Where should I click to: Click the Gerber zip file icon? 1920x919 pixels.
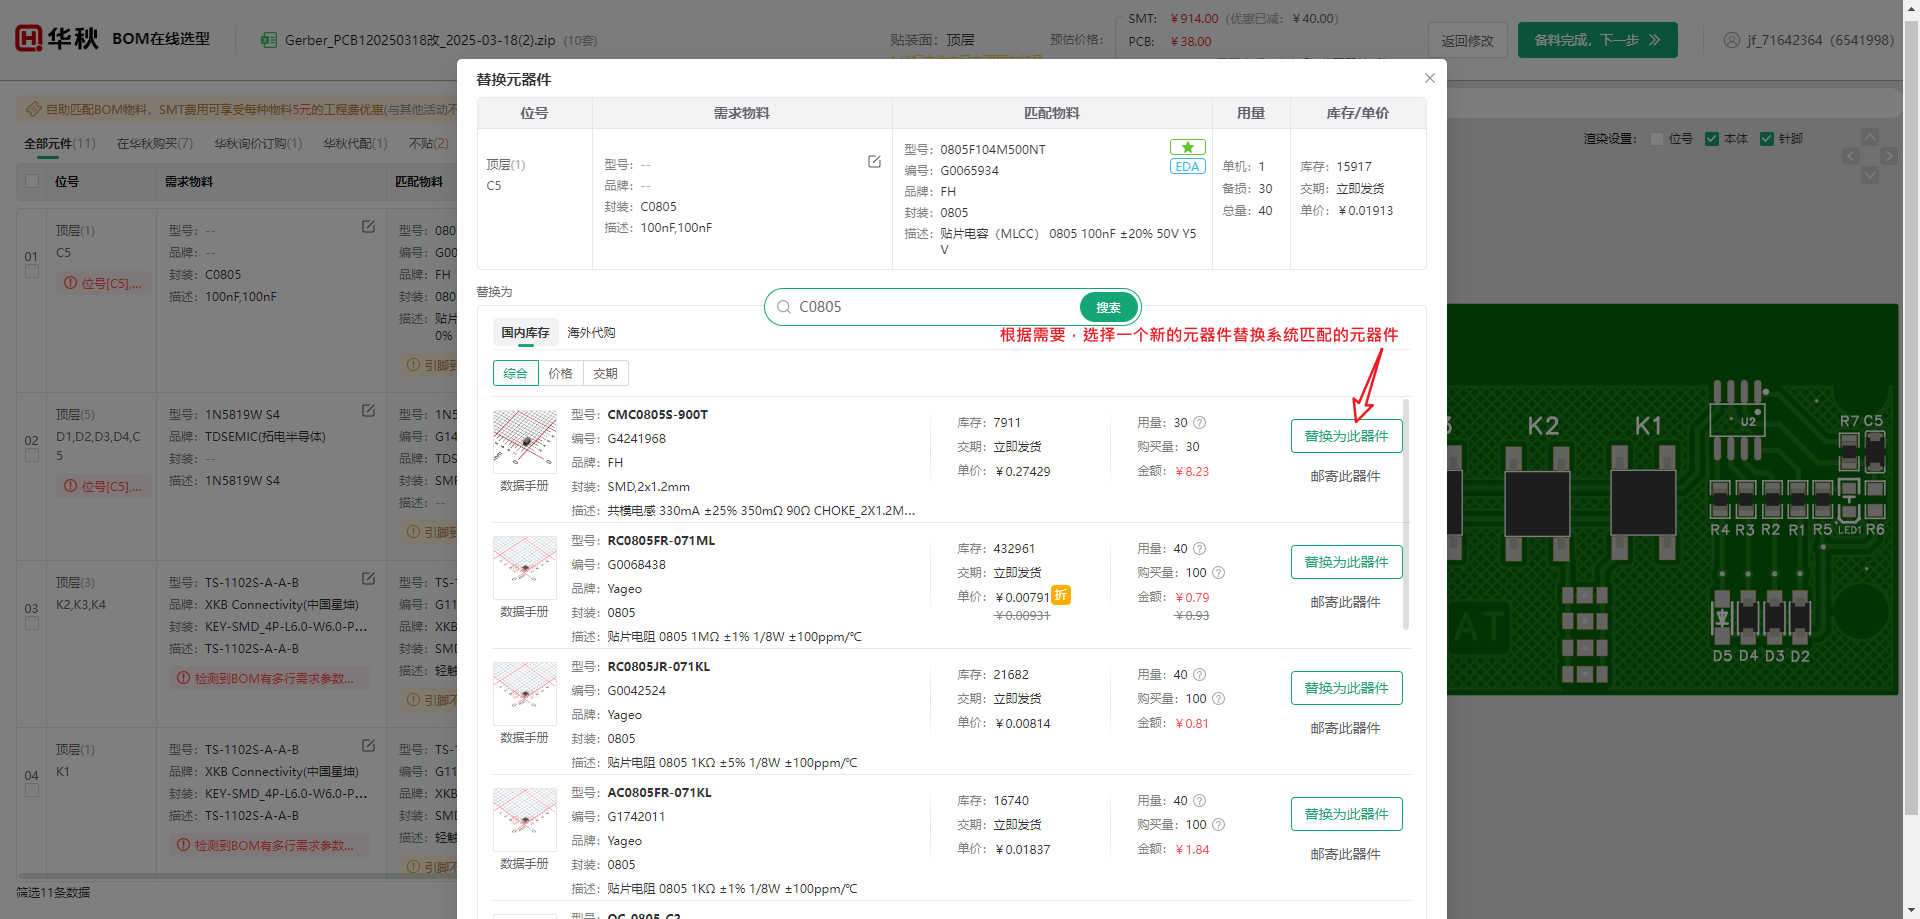pos(269,40)
